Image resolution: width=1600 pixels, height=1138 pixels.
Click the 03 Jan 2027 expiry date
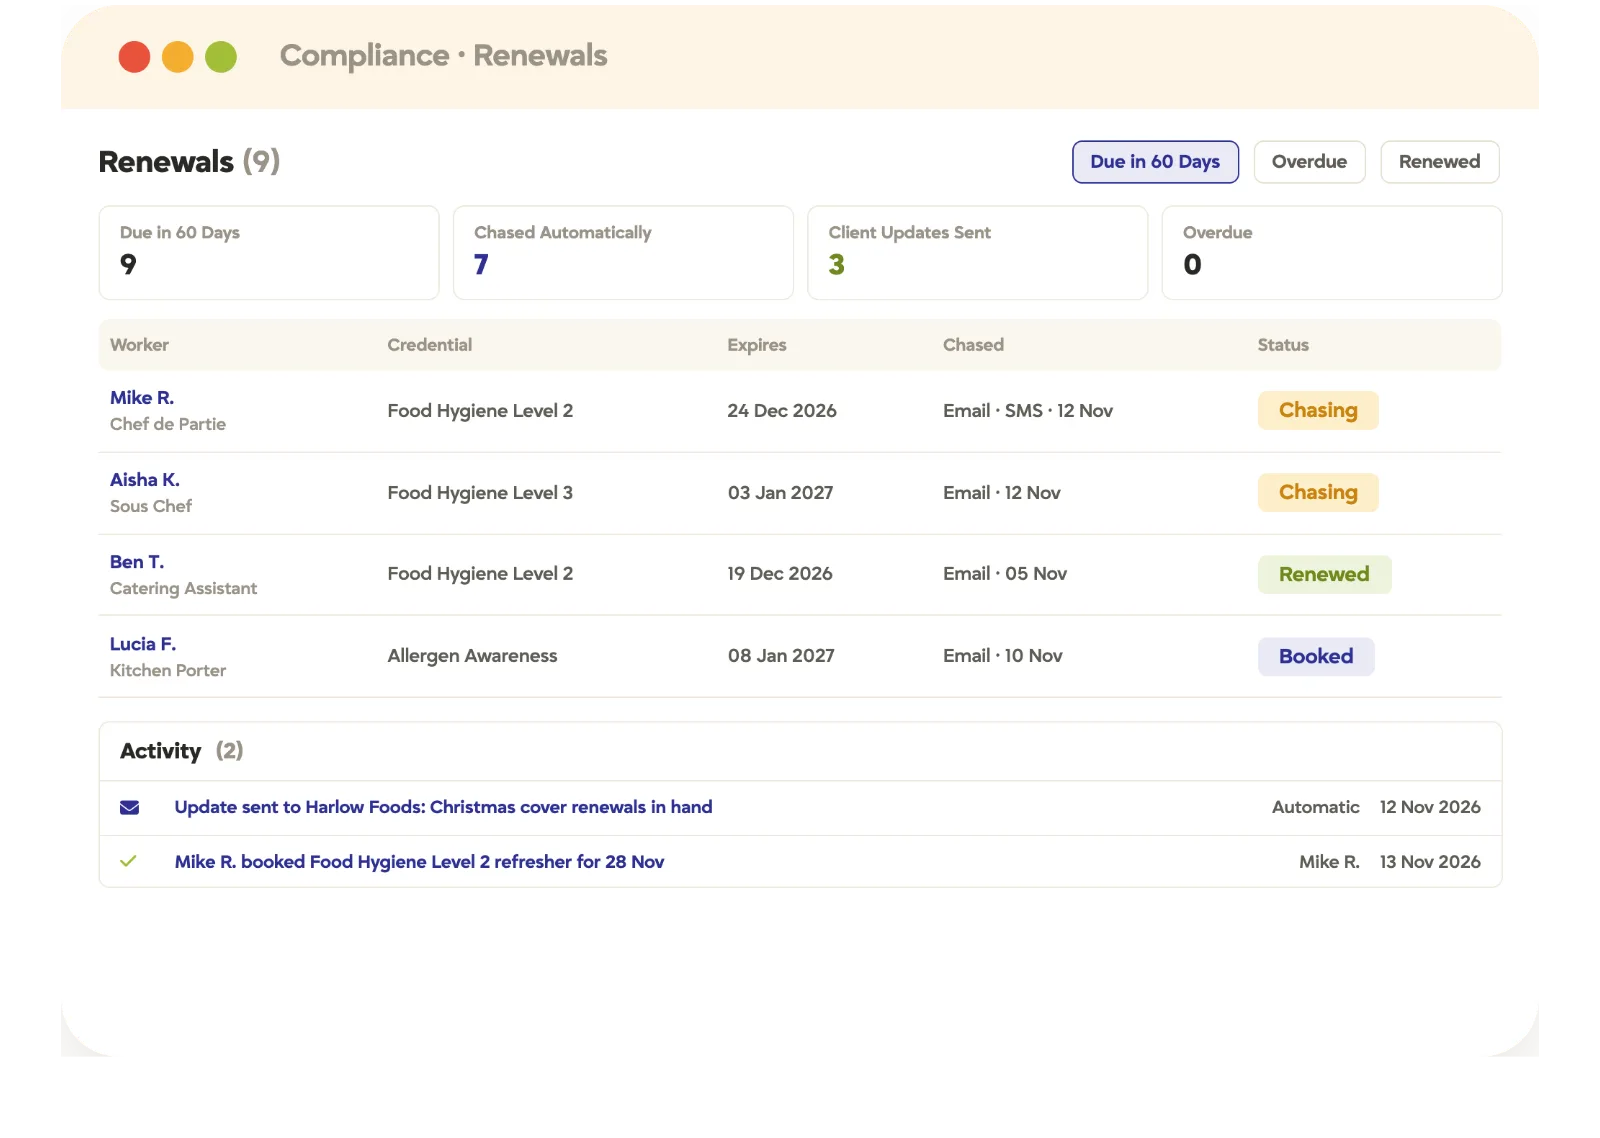(x=781, y=493)
